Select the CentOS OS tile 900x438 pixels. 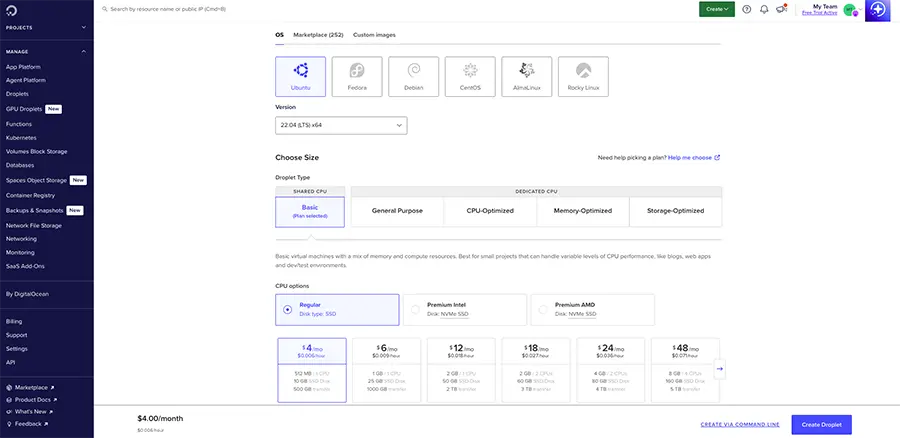click(470, 76)
